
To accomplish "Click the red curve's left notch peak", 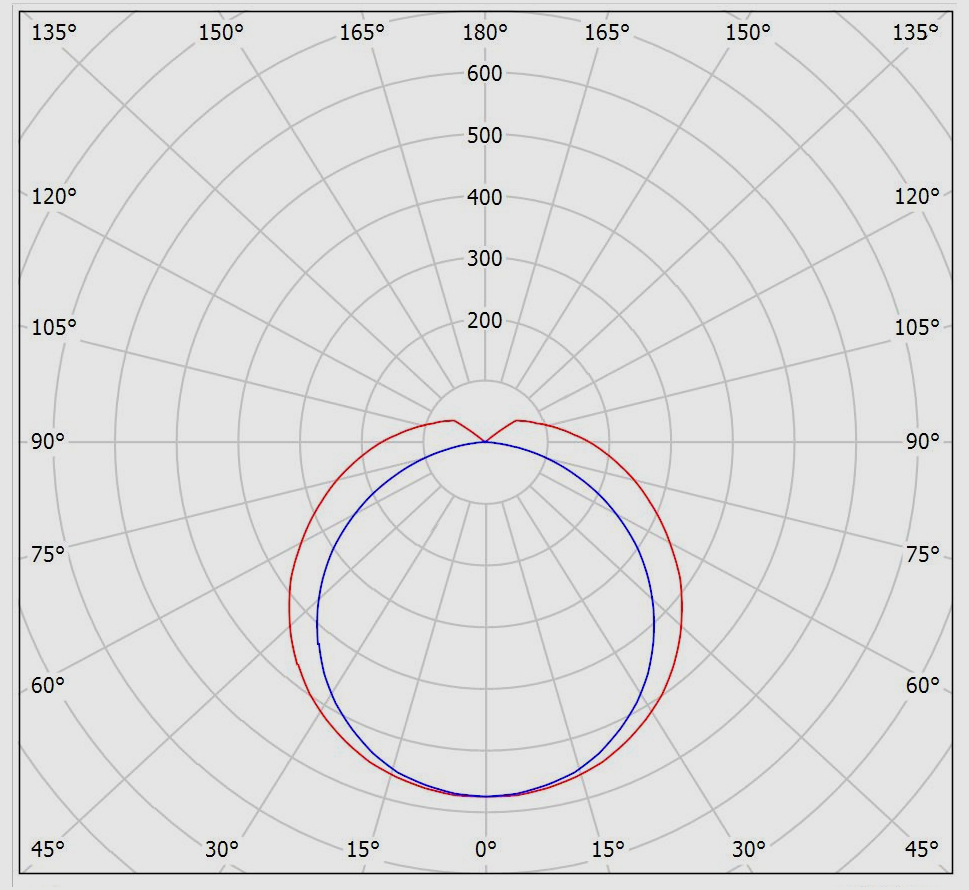I will click(x=453, y=420).
